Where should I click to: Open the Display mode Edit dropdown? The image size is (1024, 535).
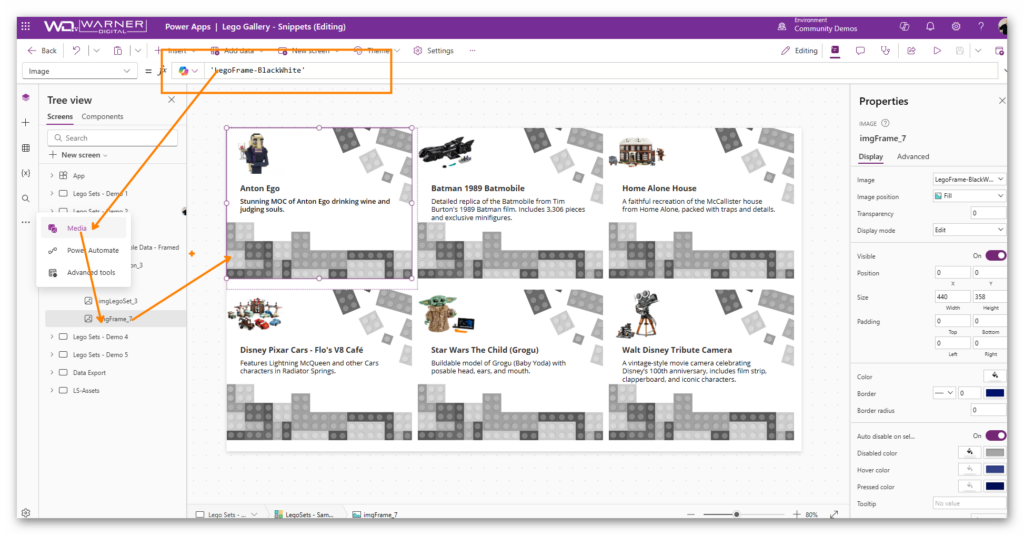(968, 230)
